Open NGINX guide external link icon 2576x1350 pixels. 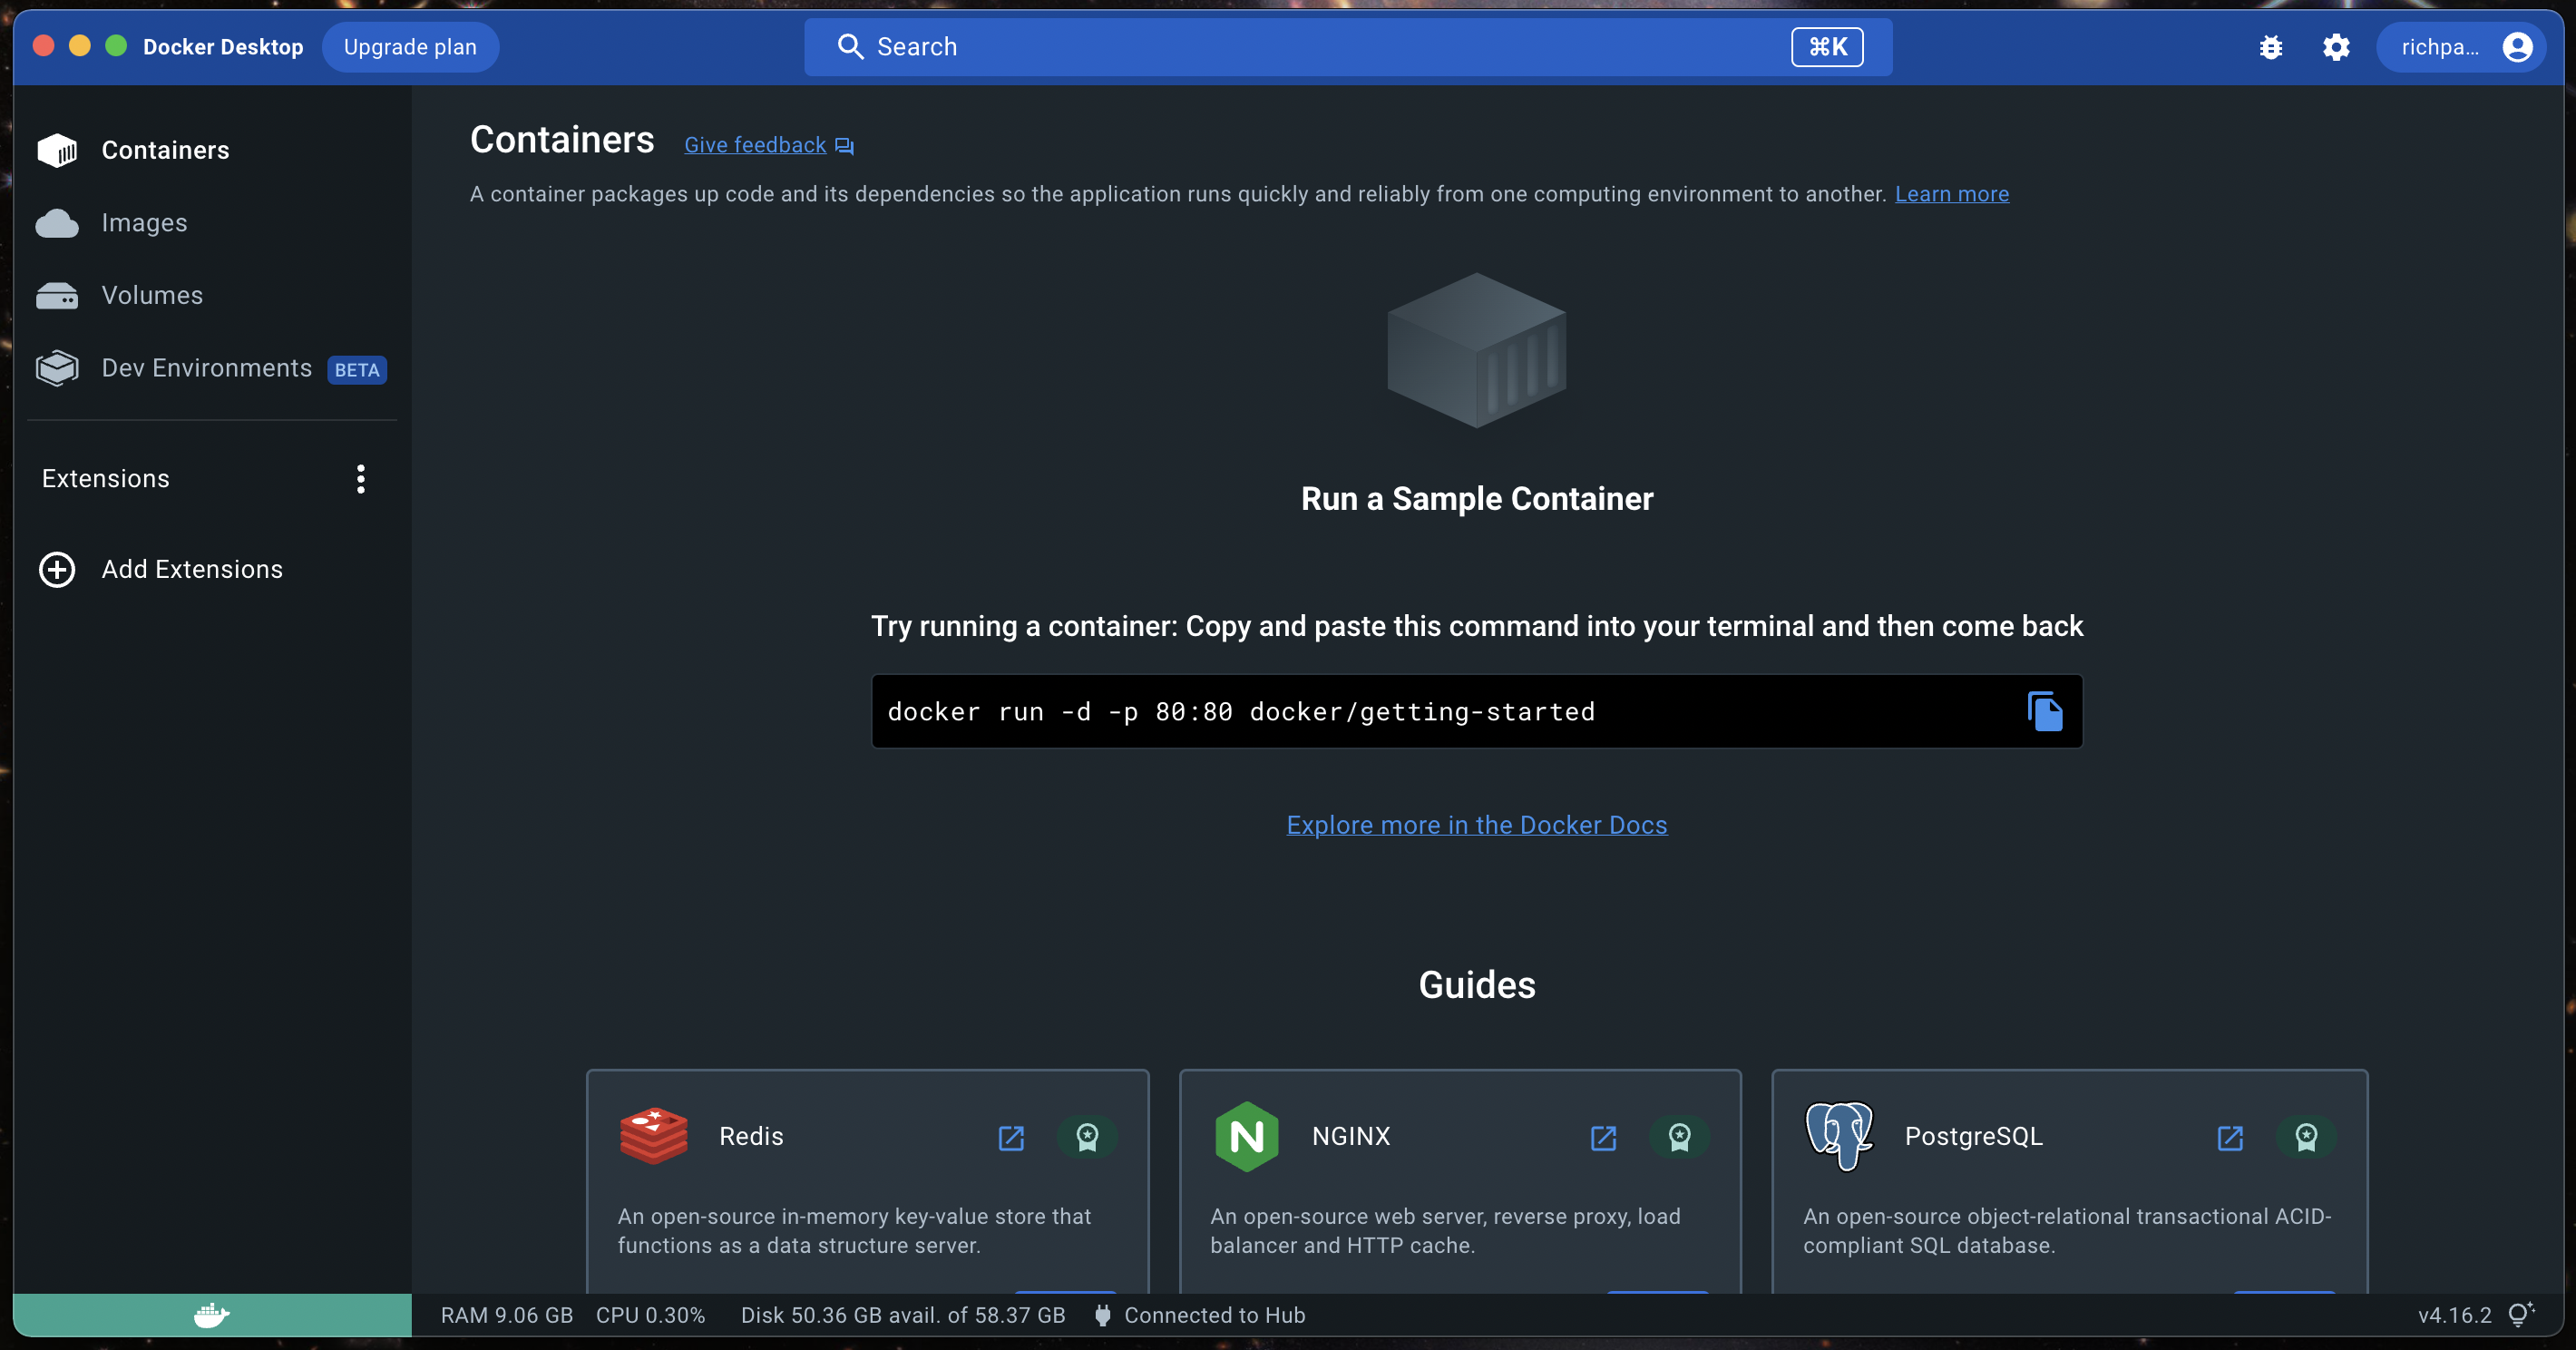click(1603, 1138)
